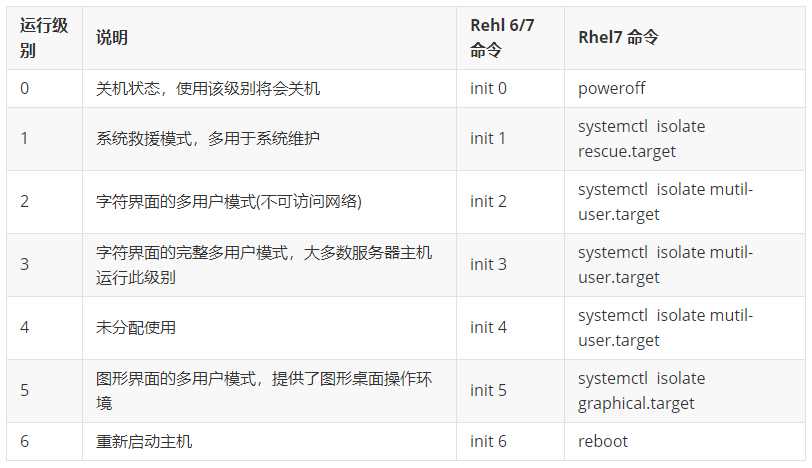Select the poweroff command cell
The image size is (812, 468).
pos(685,89)
